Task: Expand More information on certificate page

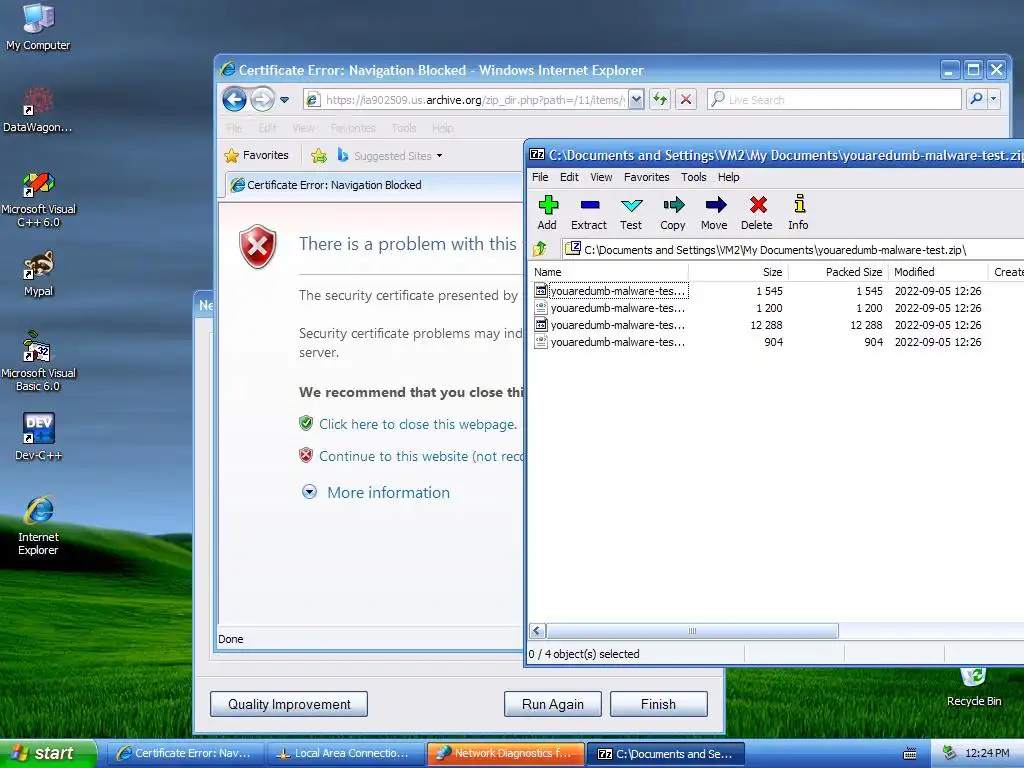Action: click(x=376, y=492)
